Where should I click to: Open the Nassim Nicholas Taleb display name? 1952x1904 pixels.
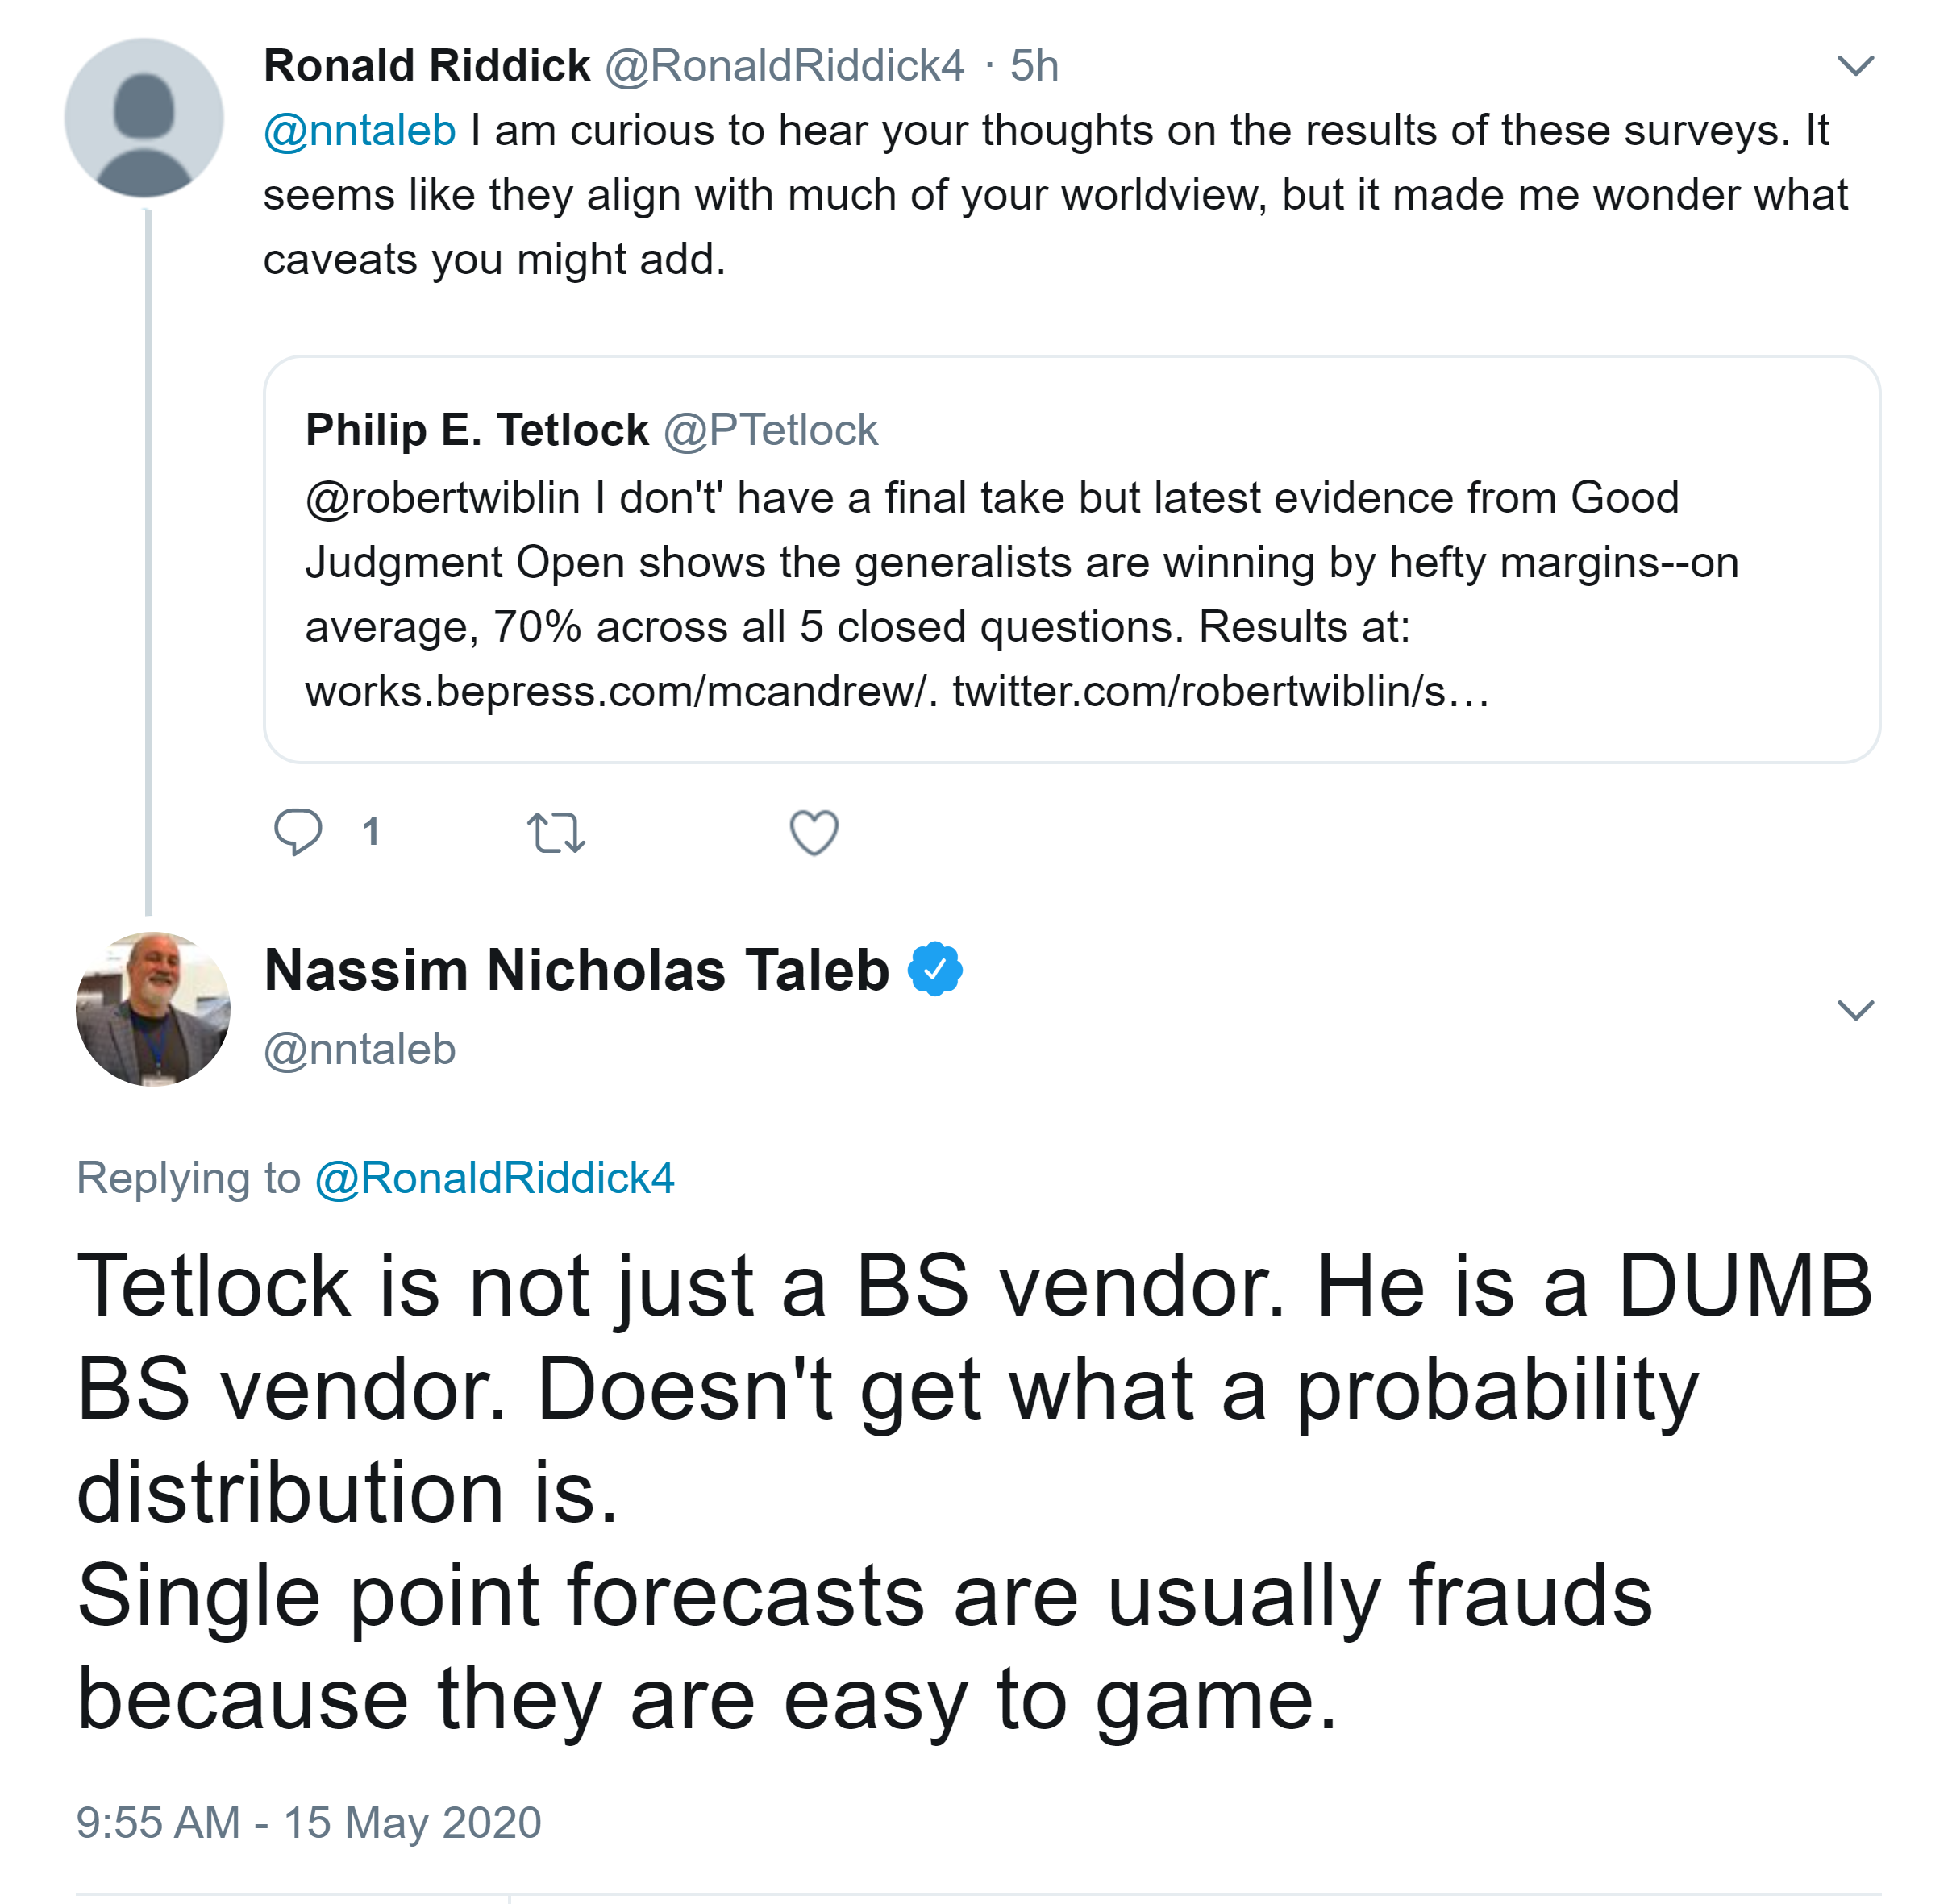tap(576, 970)
